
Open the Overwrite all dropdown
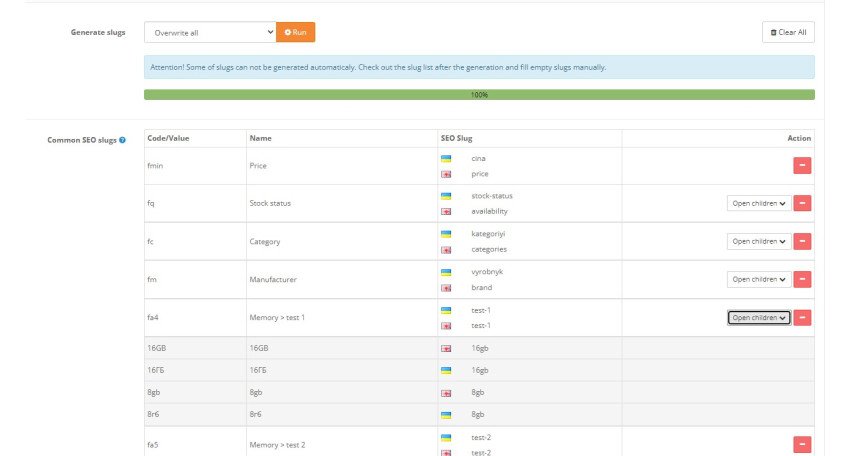pyautogui.click(x=210, y=32)
